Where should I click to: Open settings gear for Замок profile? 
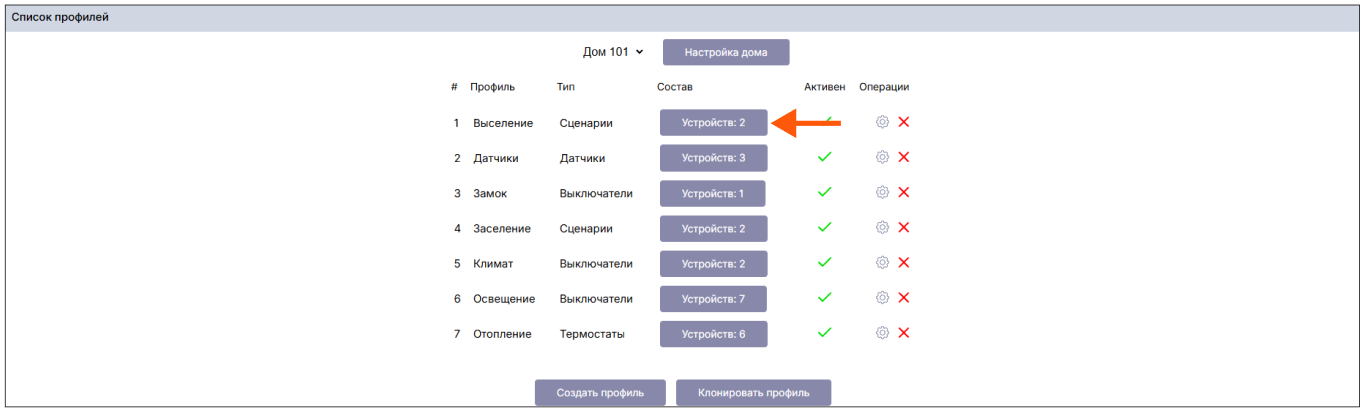click(882, 192)
